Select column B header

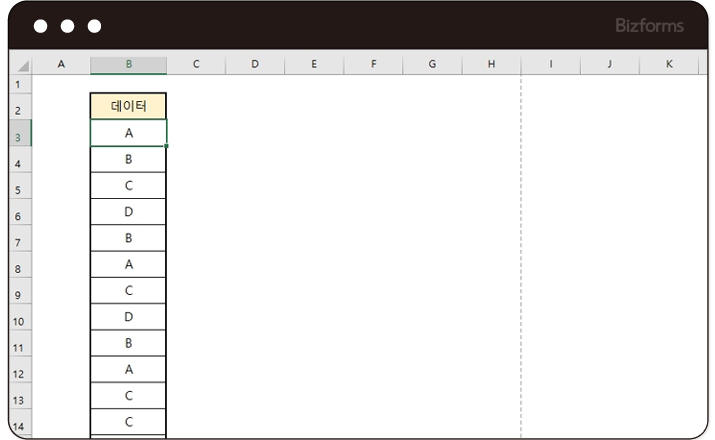click(129, 64)
